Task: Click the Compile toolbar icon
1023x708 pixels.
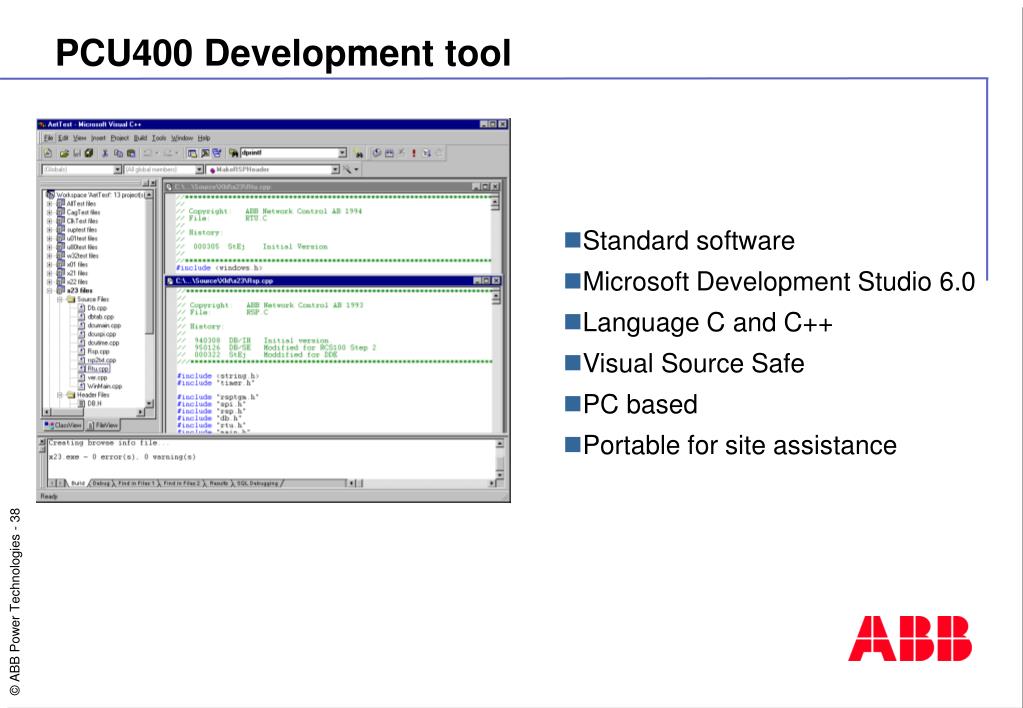Action: point(377,153)
